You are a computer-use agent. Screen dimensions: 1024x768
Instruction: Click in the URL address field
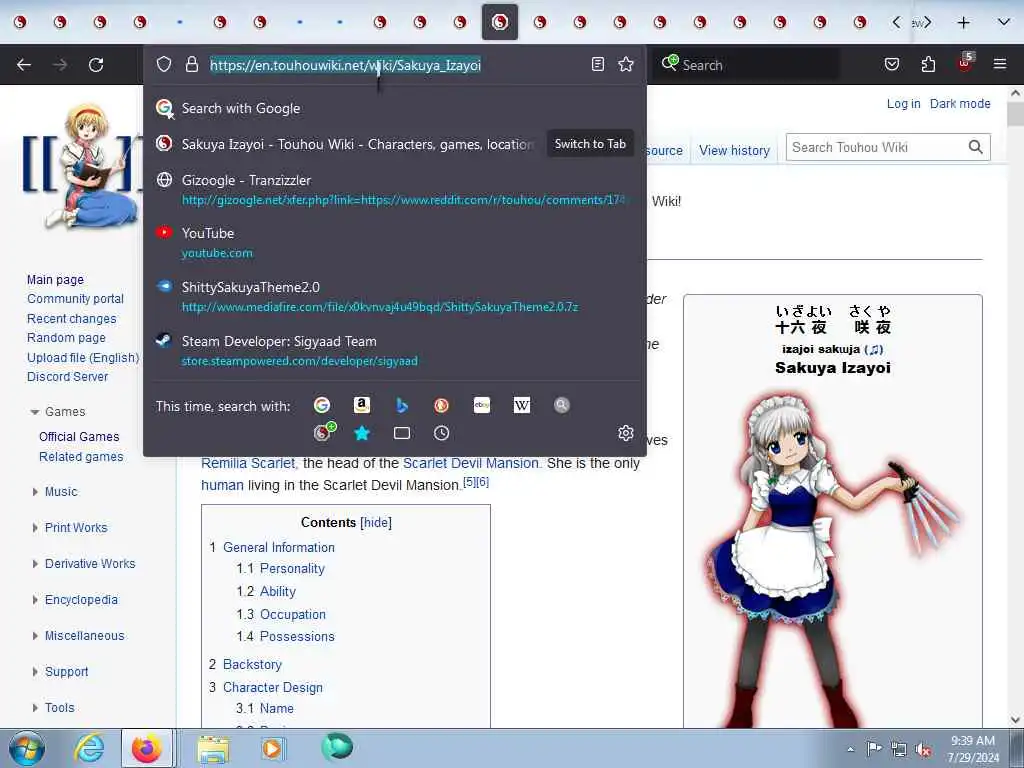click(395, 65)
